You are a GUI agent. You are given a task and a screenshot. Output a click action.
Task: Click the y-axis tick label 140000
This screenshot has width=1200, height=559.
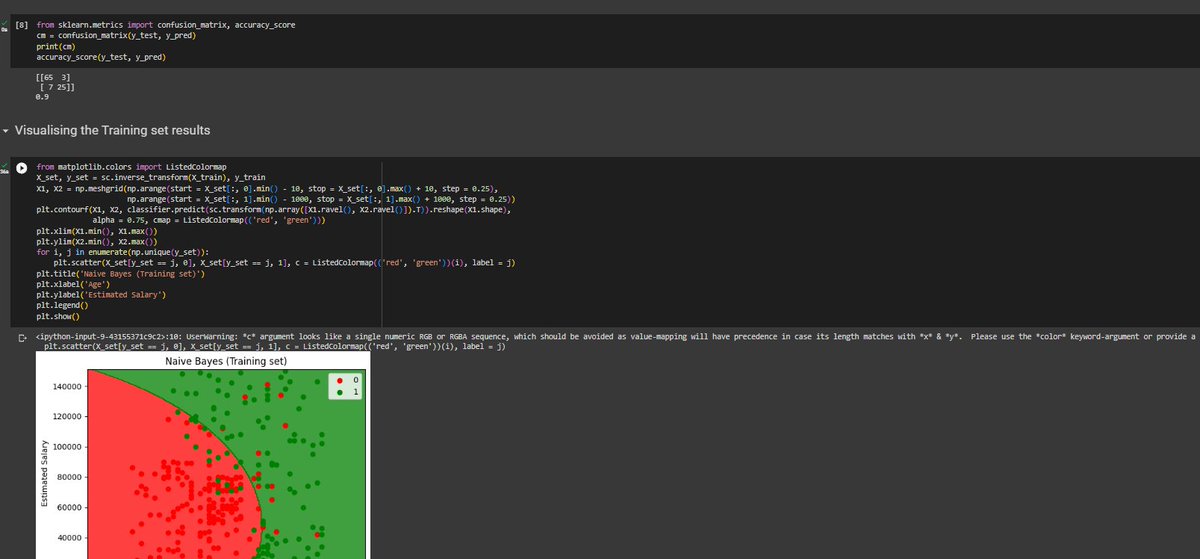(x=69, y=387)
